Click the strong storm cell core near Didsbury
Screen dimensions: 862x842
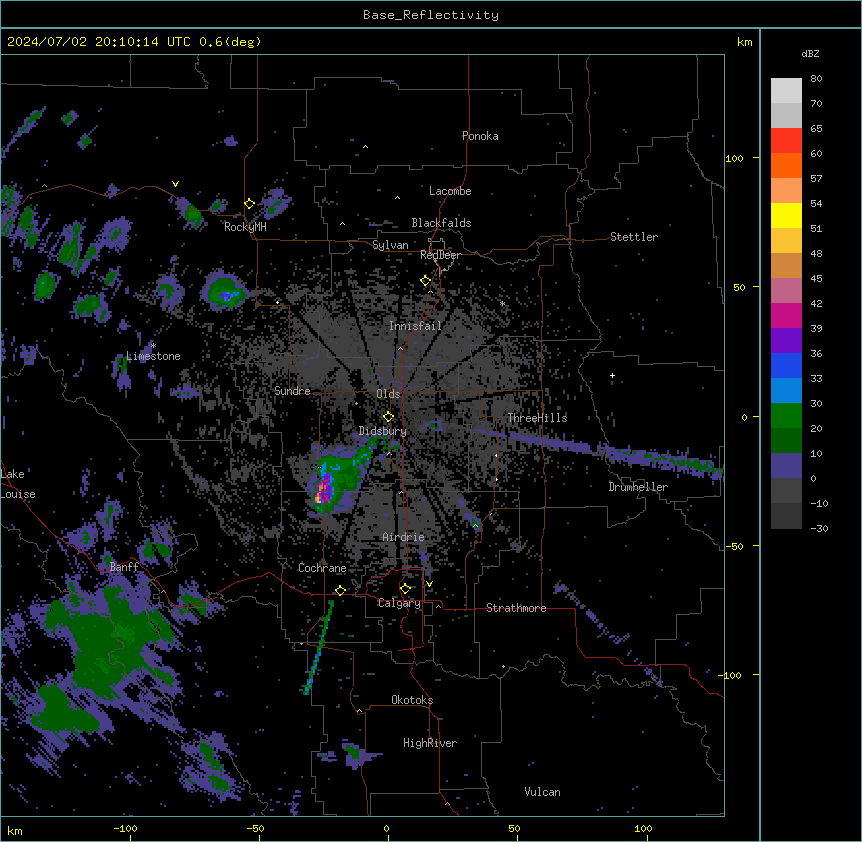pyautogui.click(x=324, y=489)
